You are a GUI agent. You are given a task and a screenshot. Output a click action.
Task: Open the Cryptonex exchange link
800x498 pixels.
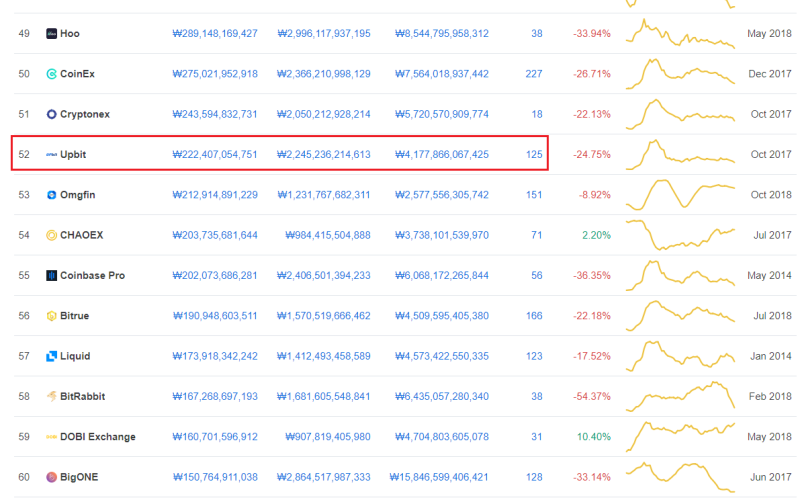click(x=85, y=114)
